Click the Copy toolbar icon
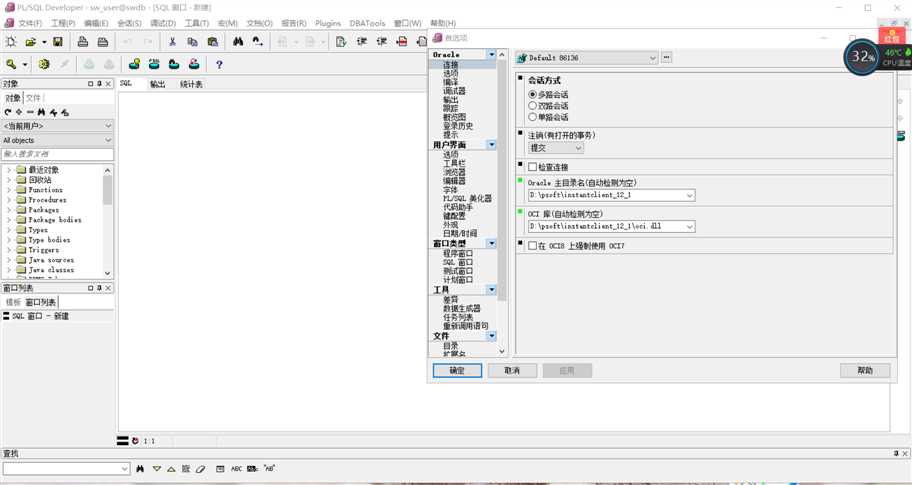Viewport: 912px width, 485px height. click(x=193, y=42)
